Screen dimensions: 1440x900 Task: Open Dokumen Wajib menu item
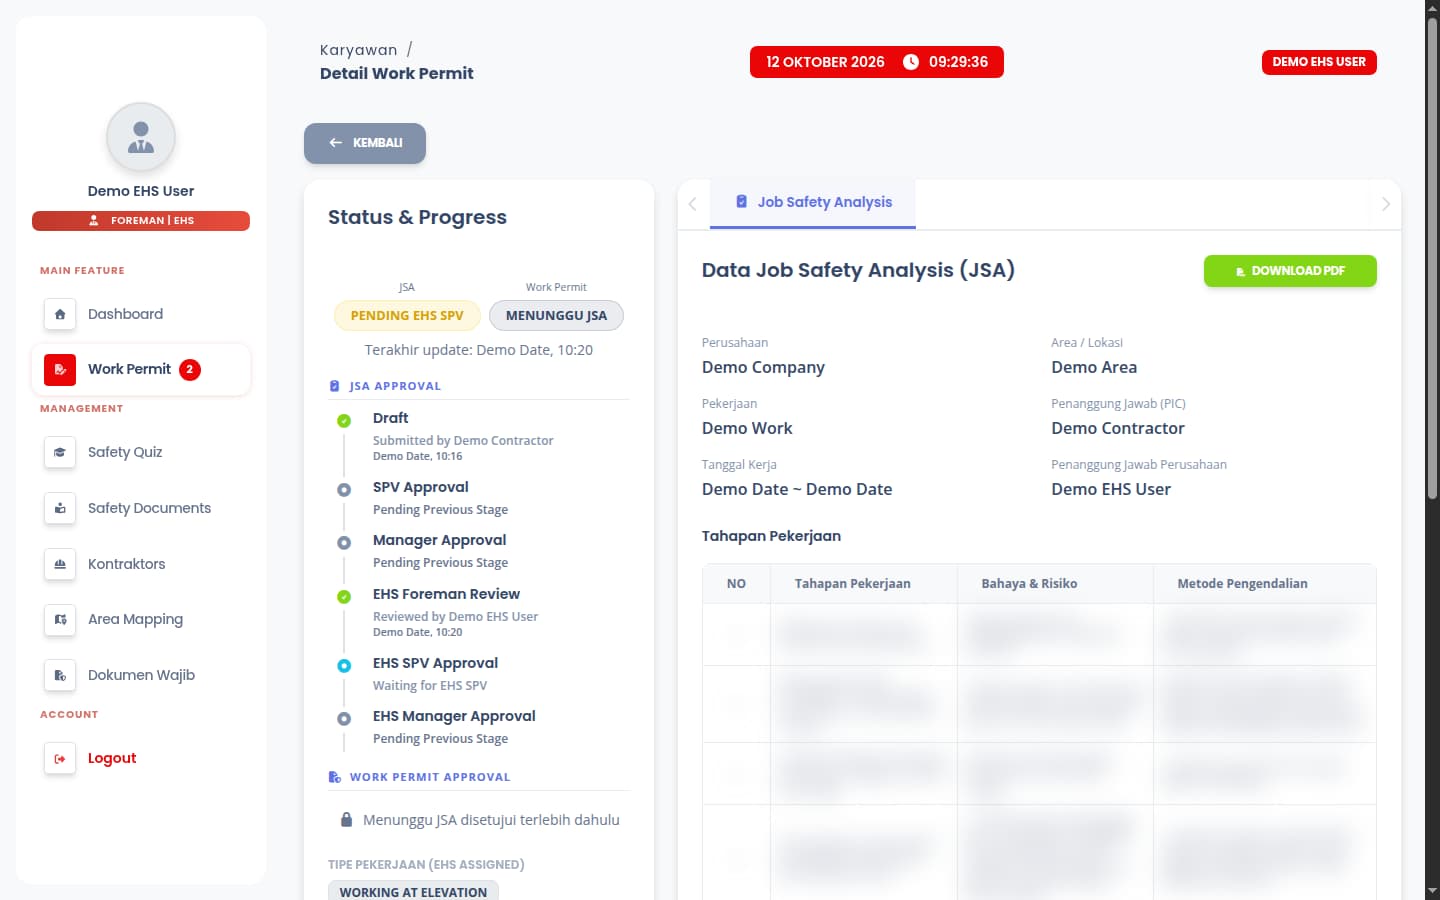141,675
